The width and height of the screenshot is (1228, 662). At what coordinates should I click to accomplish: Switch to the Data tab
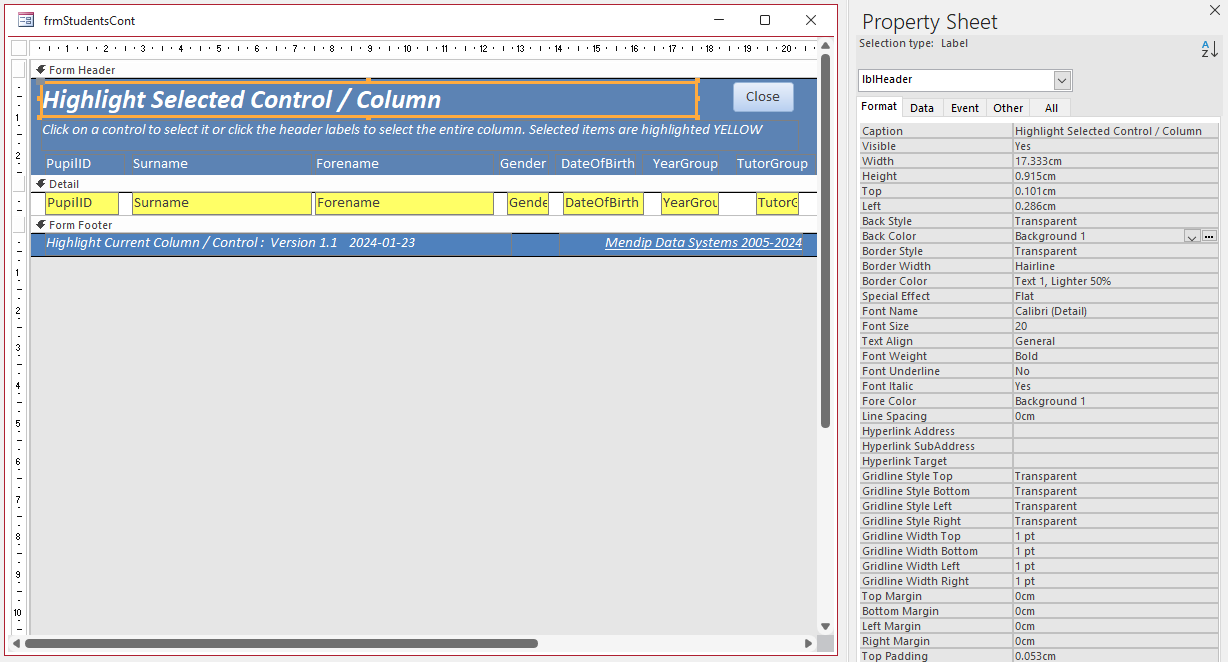(x=922, y=108)
